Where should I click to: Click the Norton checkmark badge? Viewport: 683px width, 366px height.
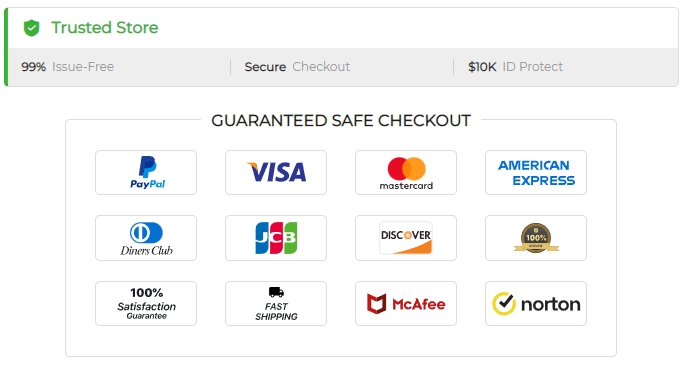(536, 303)
